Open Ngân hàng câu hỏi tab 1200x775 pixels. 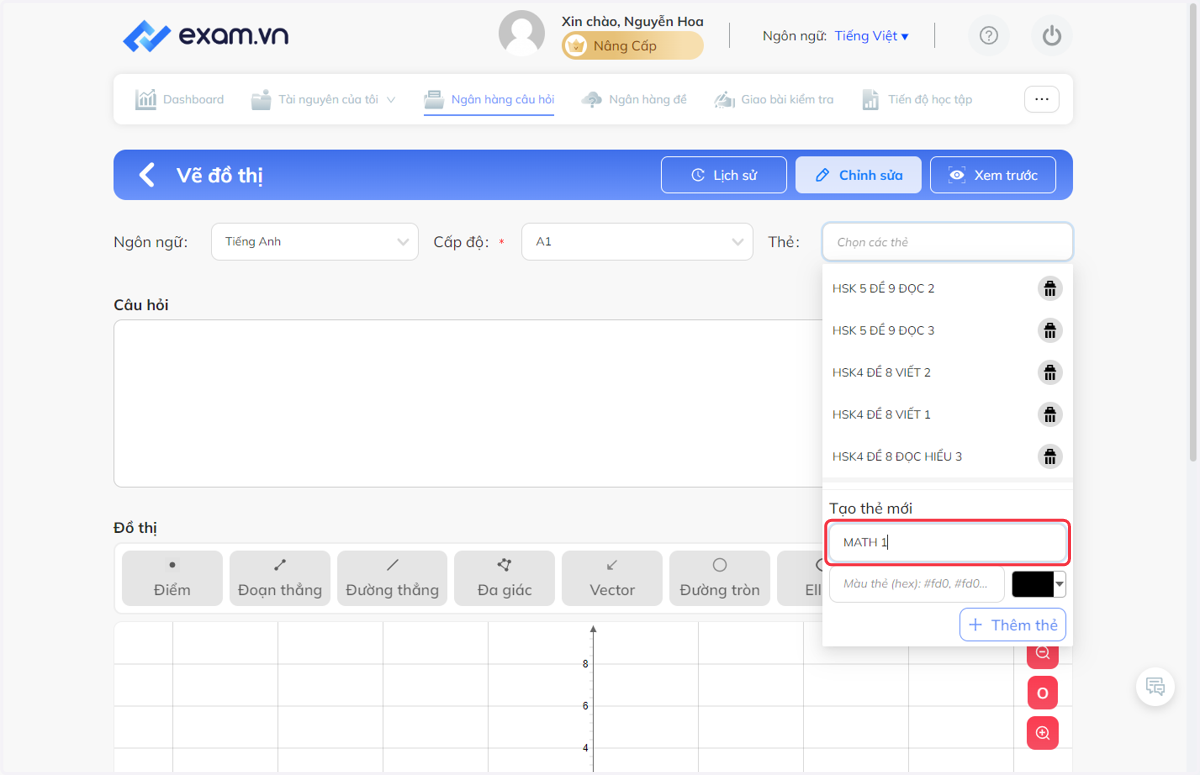[489, 100]
